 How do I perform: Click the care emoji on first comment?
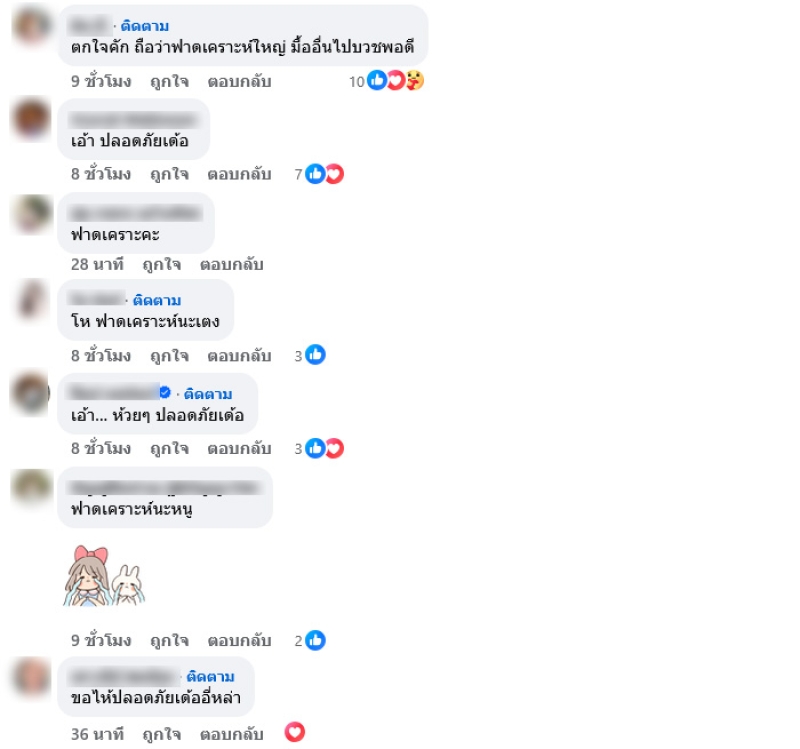(415, 81)
